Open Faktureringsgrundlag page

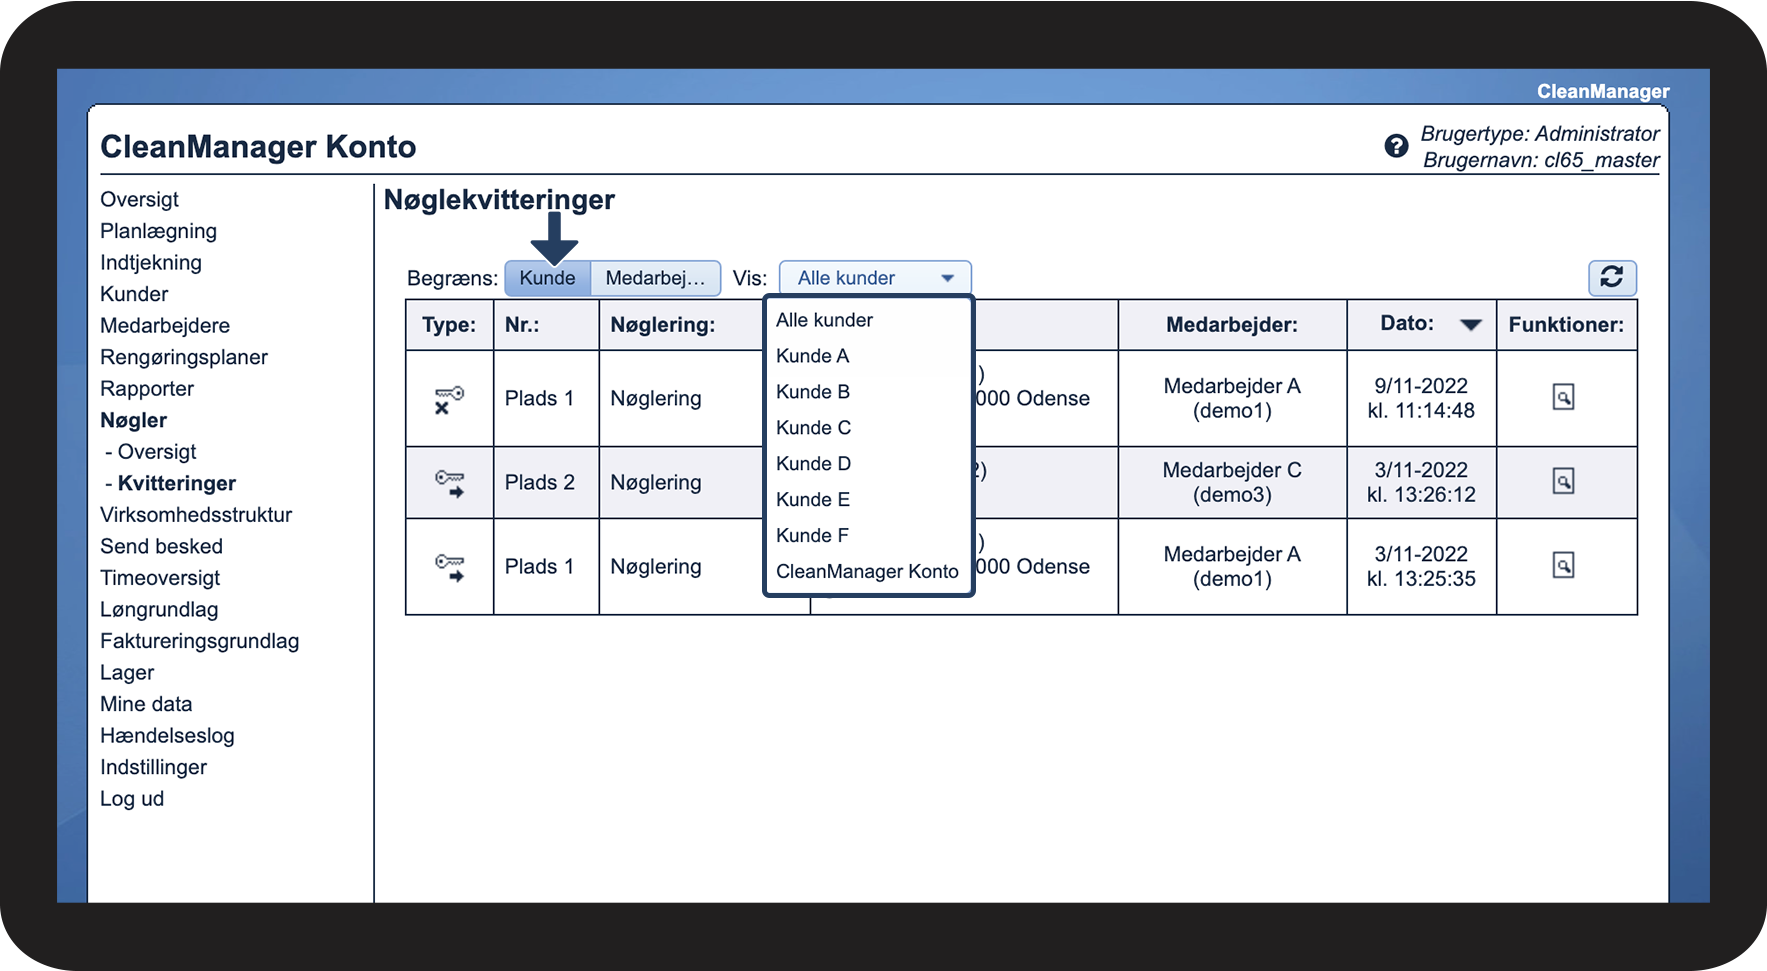tap(199, 641)
